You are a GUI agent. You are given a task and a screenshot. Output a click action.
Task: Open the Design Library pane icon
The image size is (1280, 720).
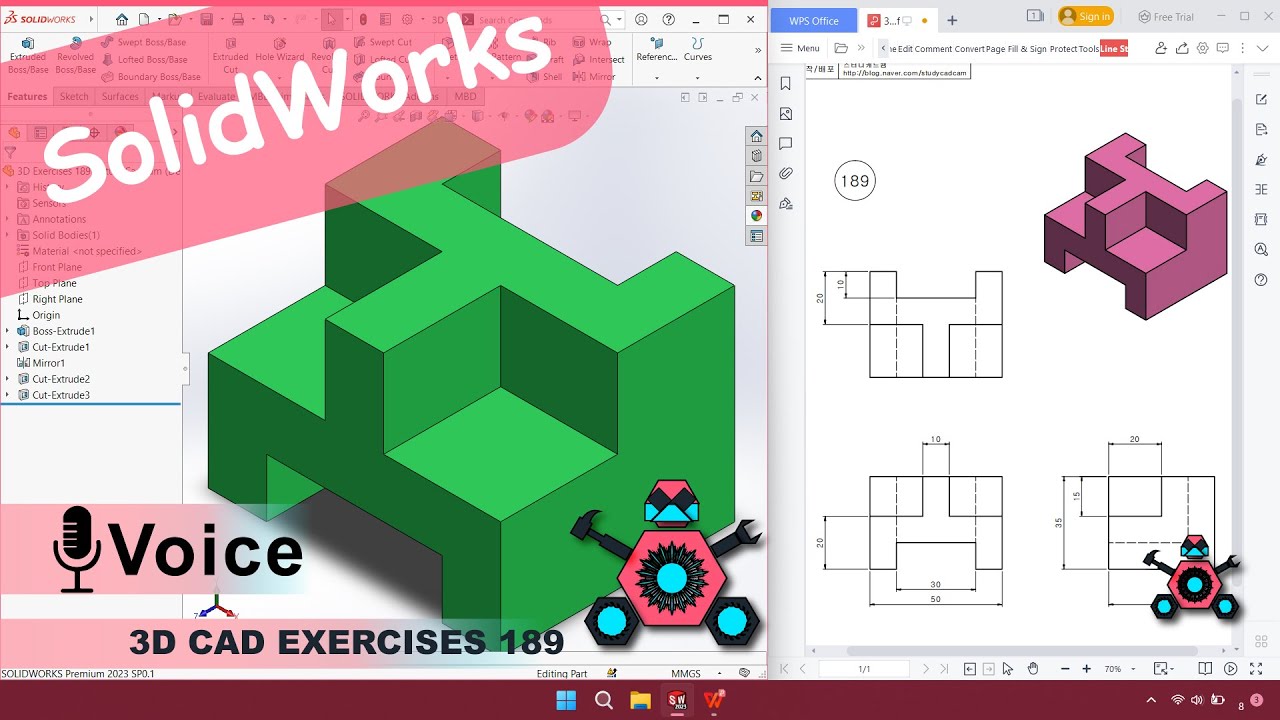tap(756, 156)
